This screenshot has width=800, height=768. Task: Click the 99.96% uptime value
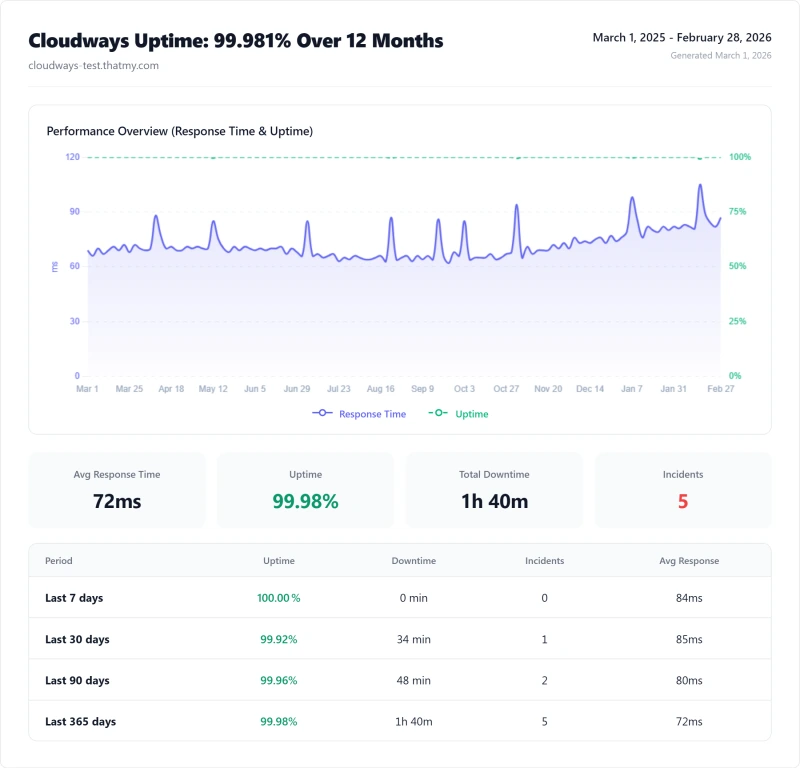pos(279,680)
